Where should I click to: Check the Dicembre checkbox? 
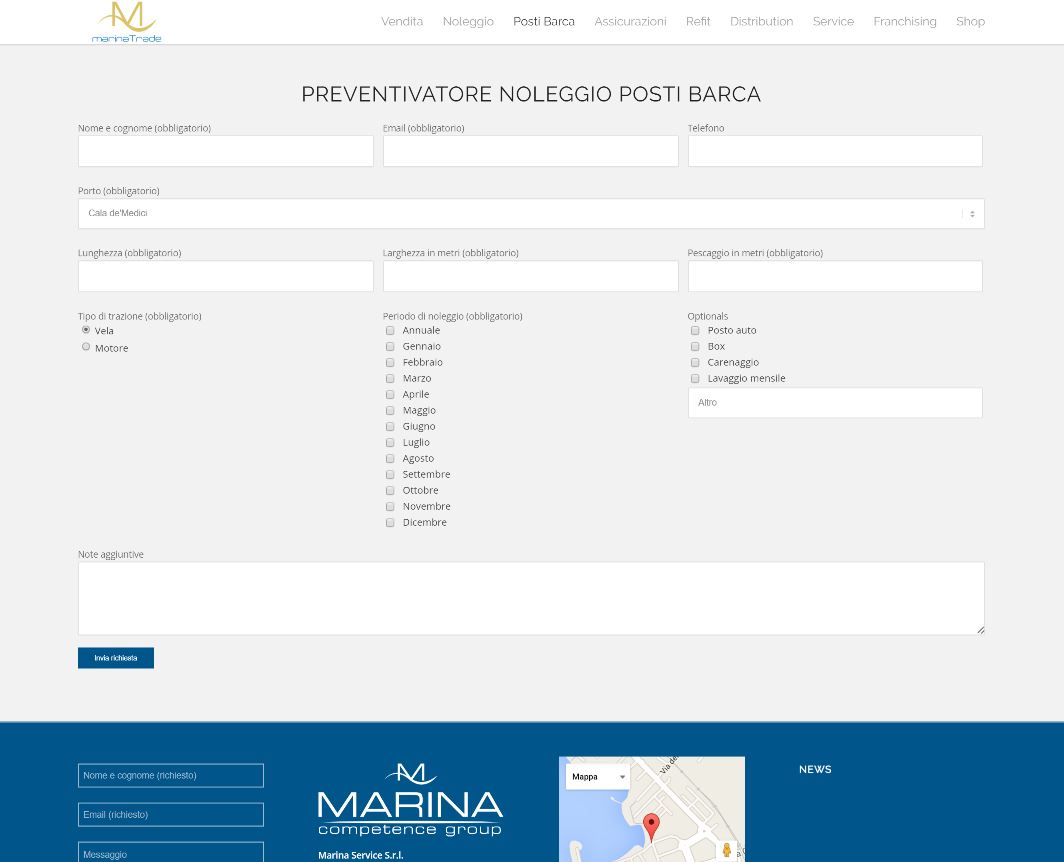point(390,523)
